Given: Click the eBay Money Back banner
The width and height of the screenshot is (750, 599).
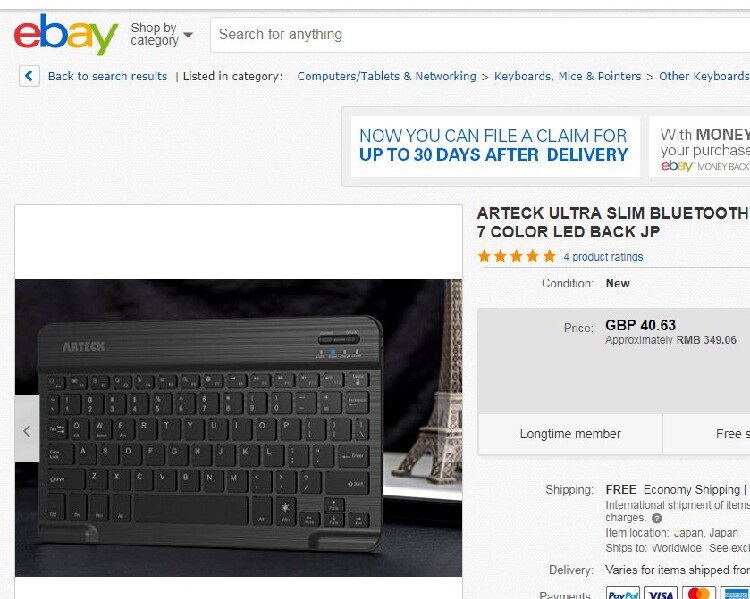Looking at the screenshot, I should pyautogui.click(x=700, y=146).
